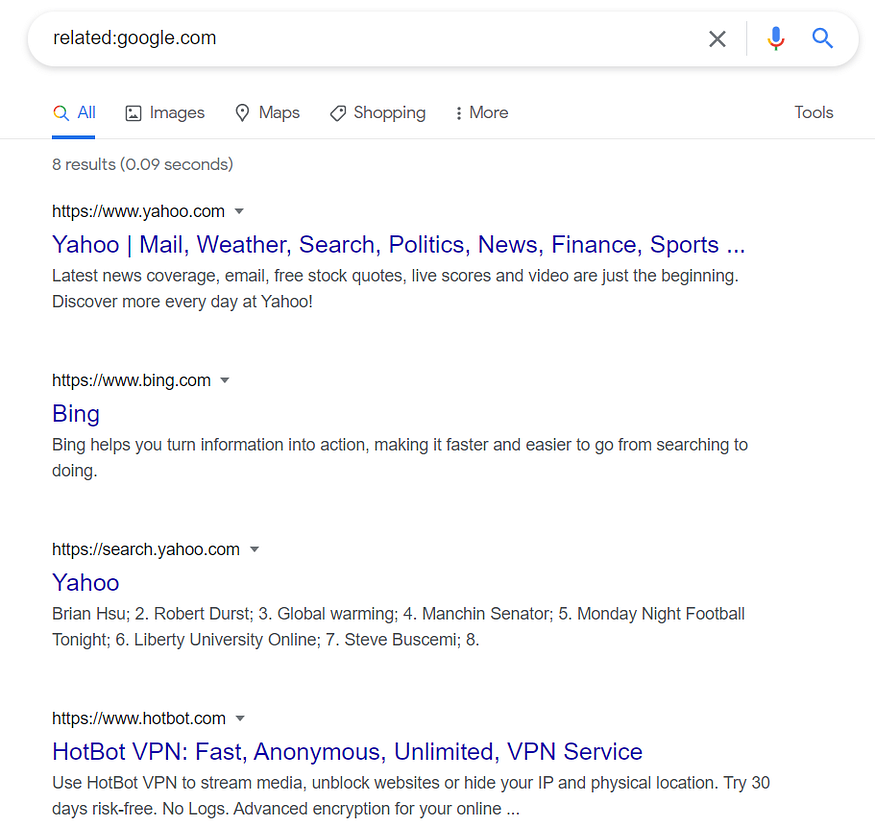This screenshot has height=828, width=875.
Task: Expand the dropdown arrow beside www.hotbot.com URL
Action: coord(240,719)
